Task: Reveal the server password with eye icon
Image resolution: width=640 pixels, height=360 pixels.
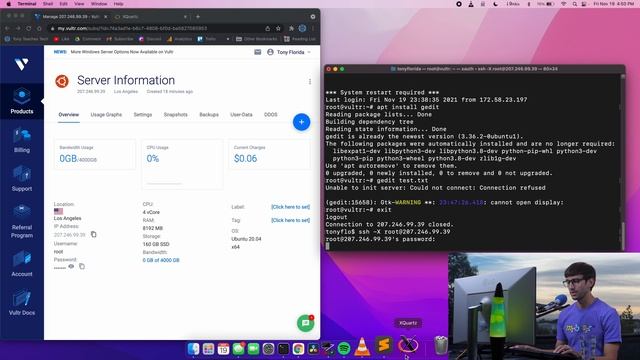Action: click(x=71, y=267)
